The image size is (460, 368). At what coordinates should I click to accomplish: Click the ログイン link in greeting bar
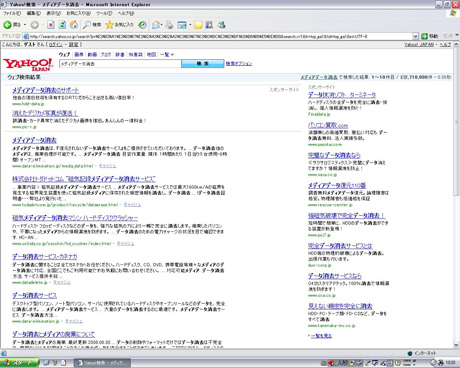point(56,45)
